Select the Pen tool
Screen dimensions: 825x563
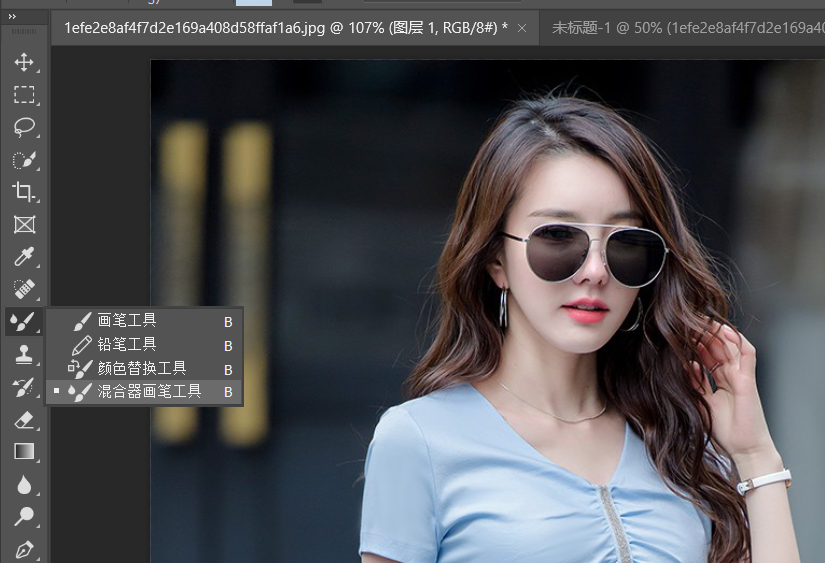coord(24,549)
